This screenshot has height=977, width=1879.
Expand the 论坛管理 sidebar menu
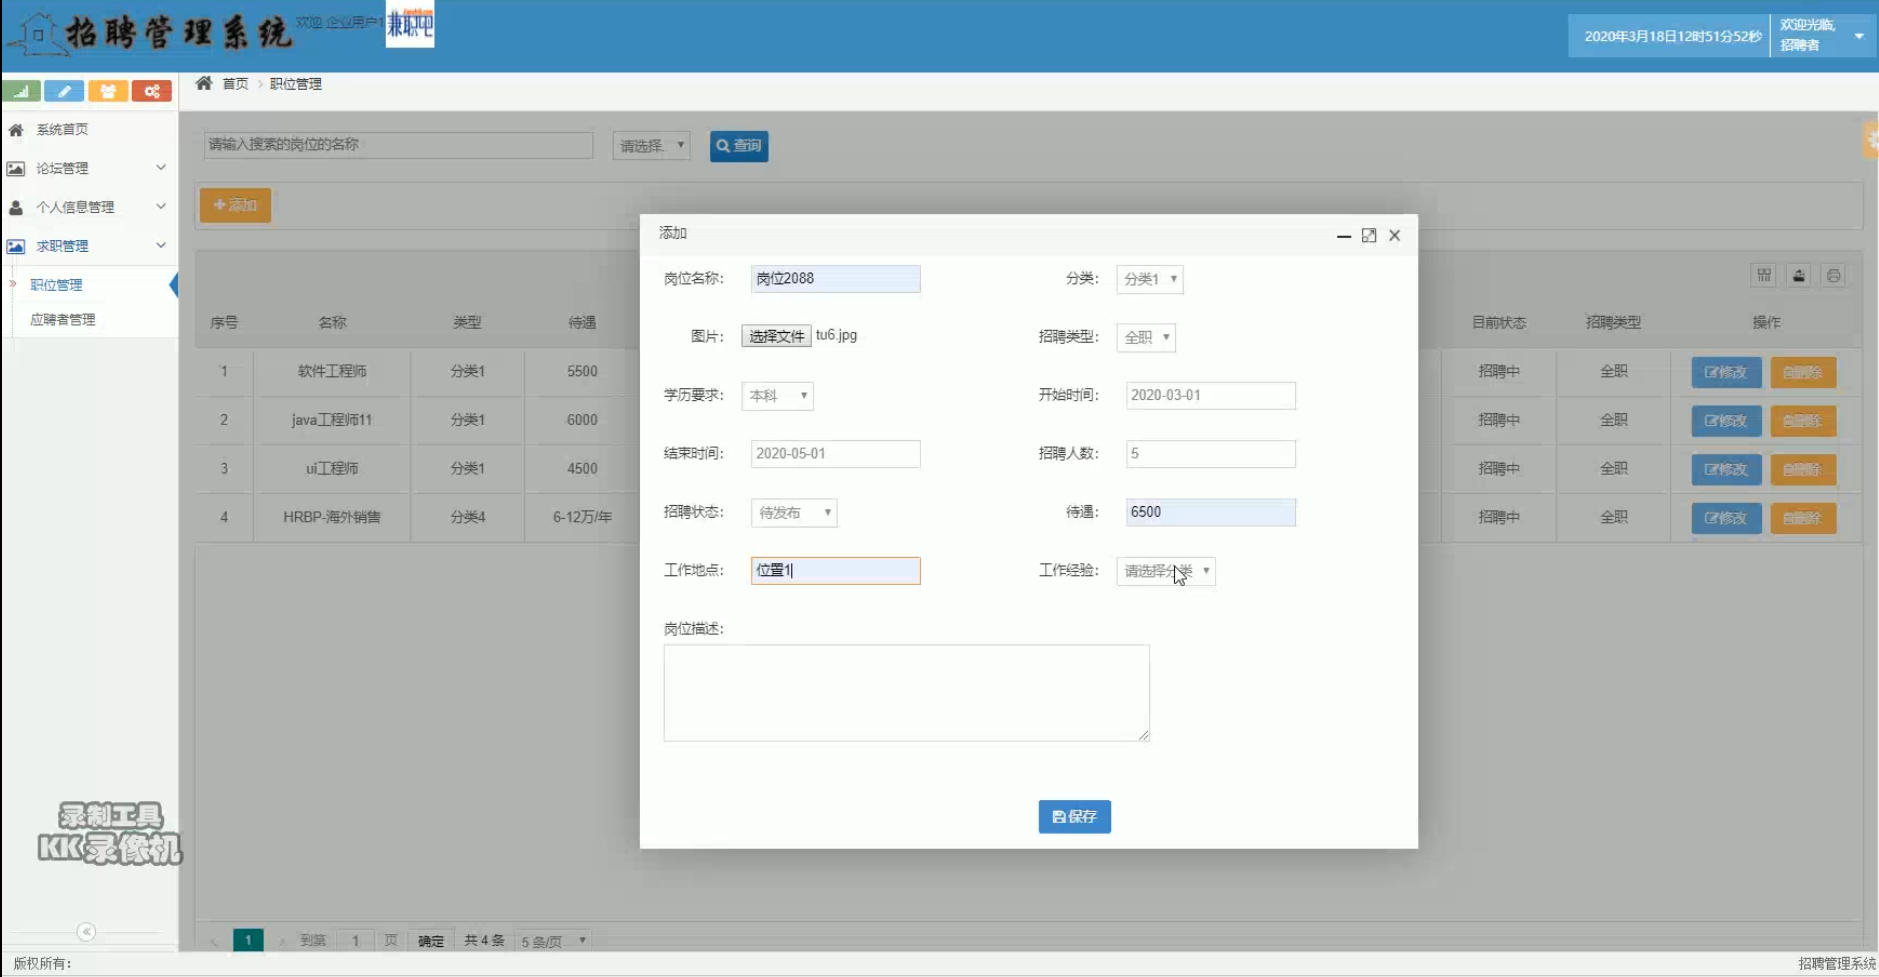(x=88, y=168)
